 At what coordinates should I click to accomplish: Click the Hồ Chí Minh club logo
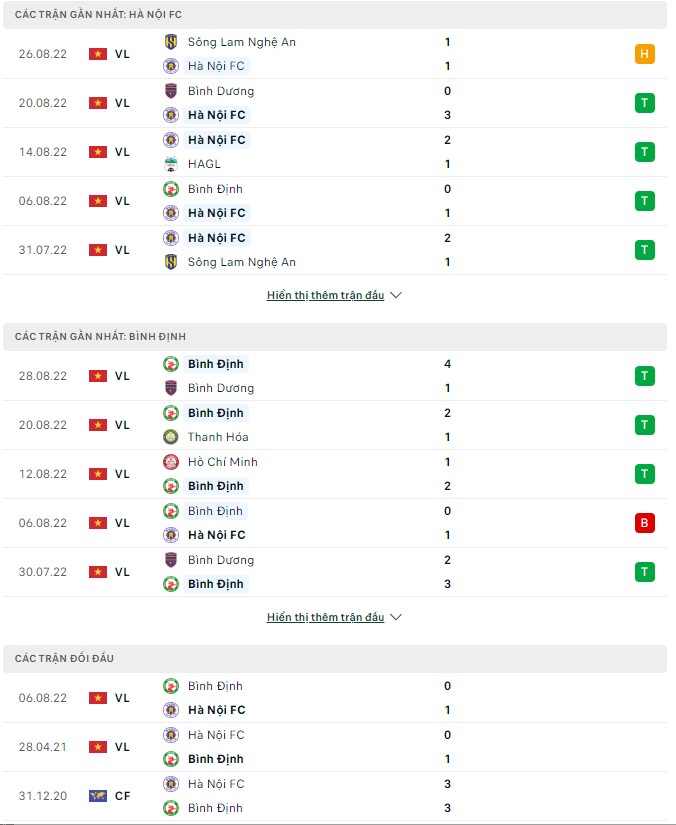pyautogui.click(x=170, y=462)
